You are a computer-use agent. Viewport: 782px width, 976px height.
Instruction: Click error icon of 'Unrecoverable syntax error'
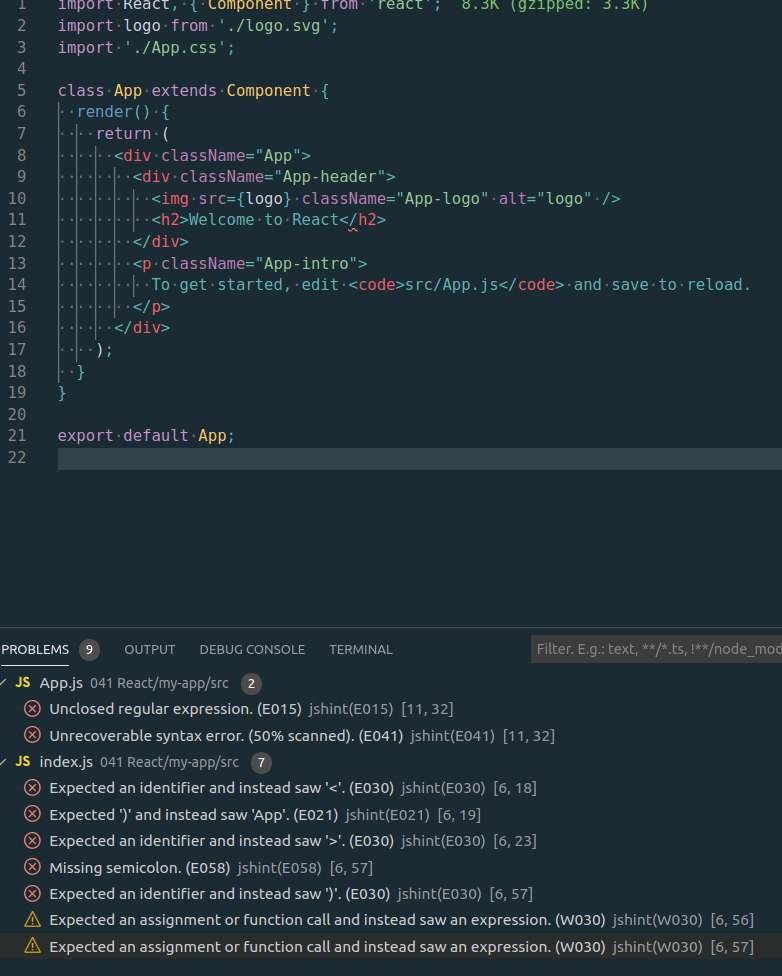[32, 735]
